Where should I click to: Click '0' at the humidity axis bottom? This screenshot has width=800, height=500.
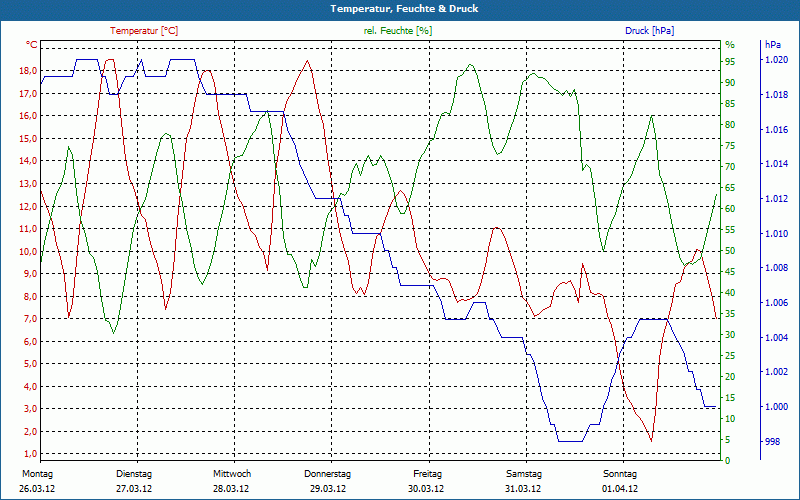pos(728,461)
